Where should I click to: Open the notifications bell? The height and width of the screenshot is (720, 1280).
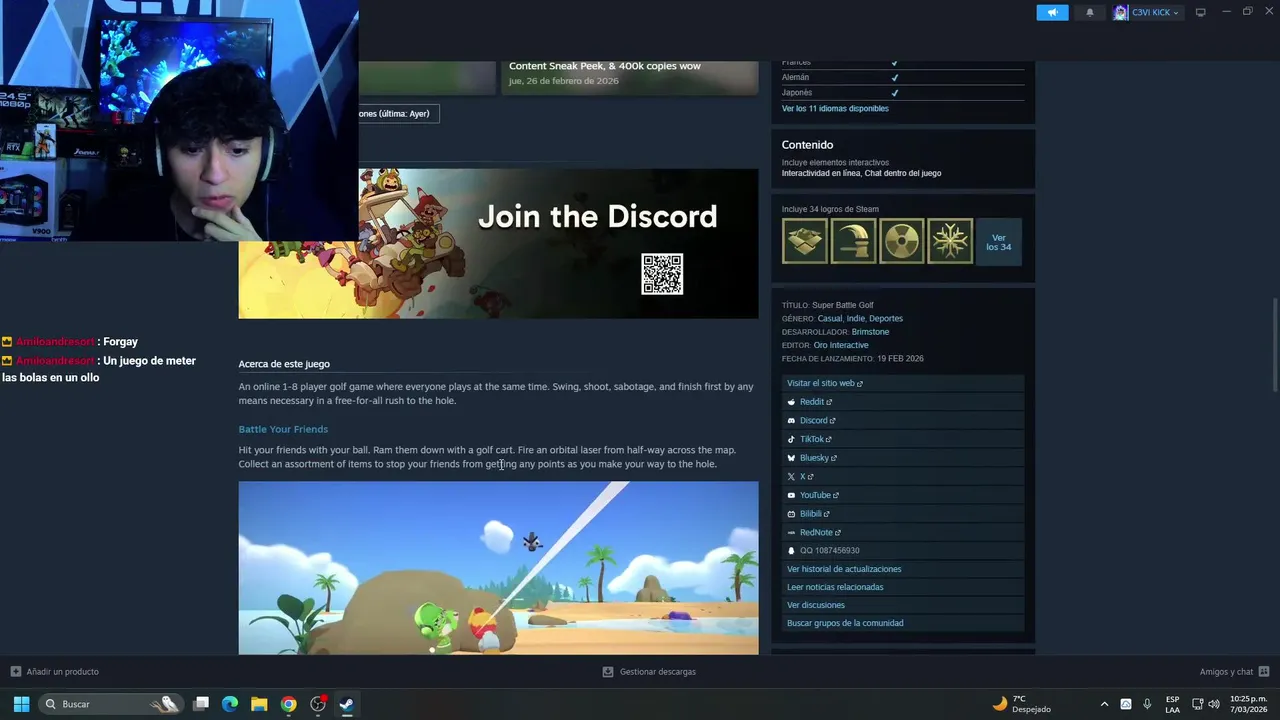[x=1090, y=12]
